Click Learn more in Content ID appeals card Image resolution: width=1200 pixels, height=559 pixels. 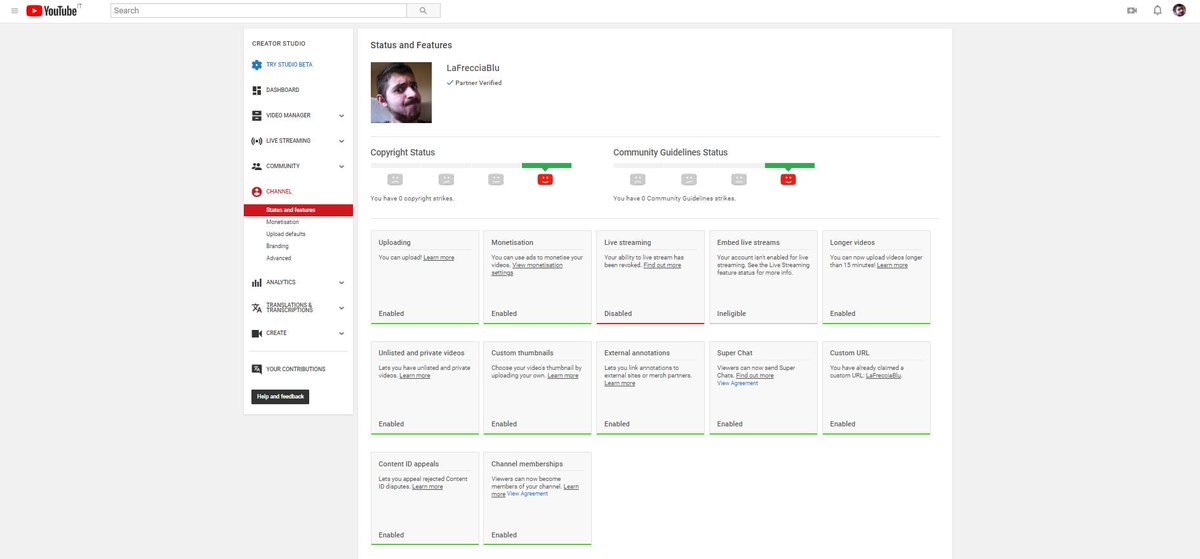pyautogui.click(x=427, y=487)
